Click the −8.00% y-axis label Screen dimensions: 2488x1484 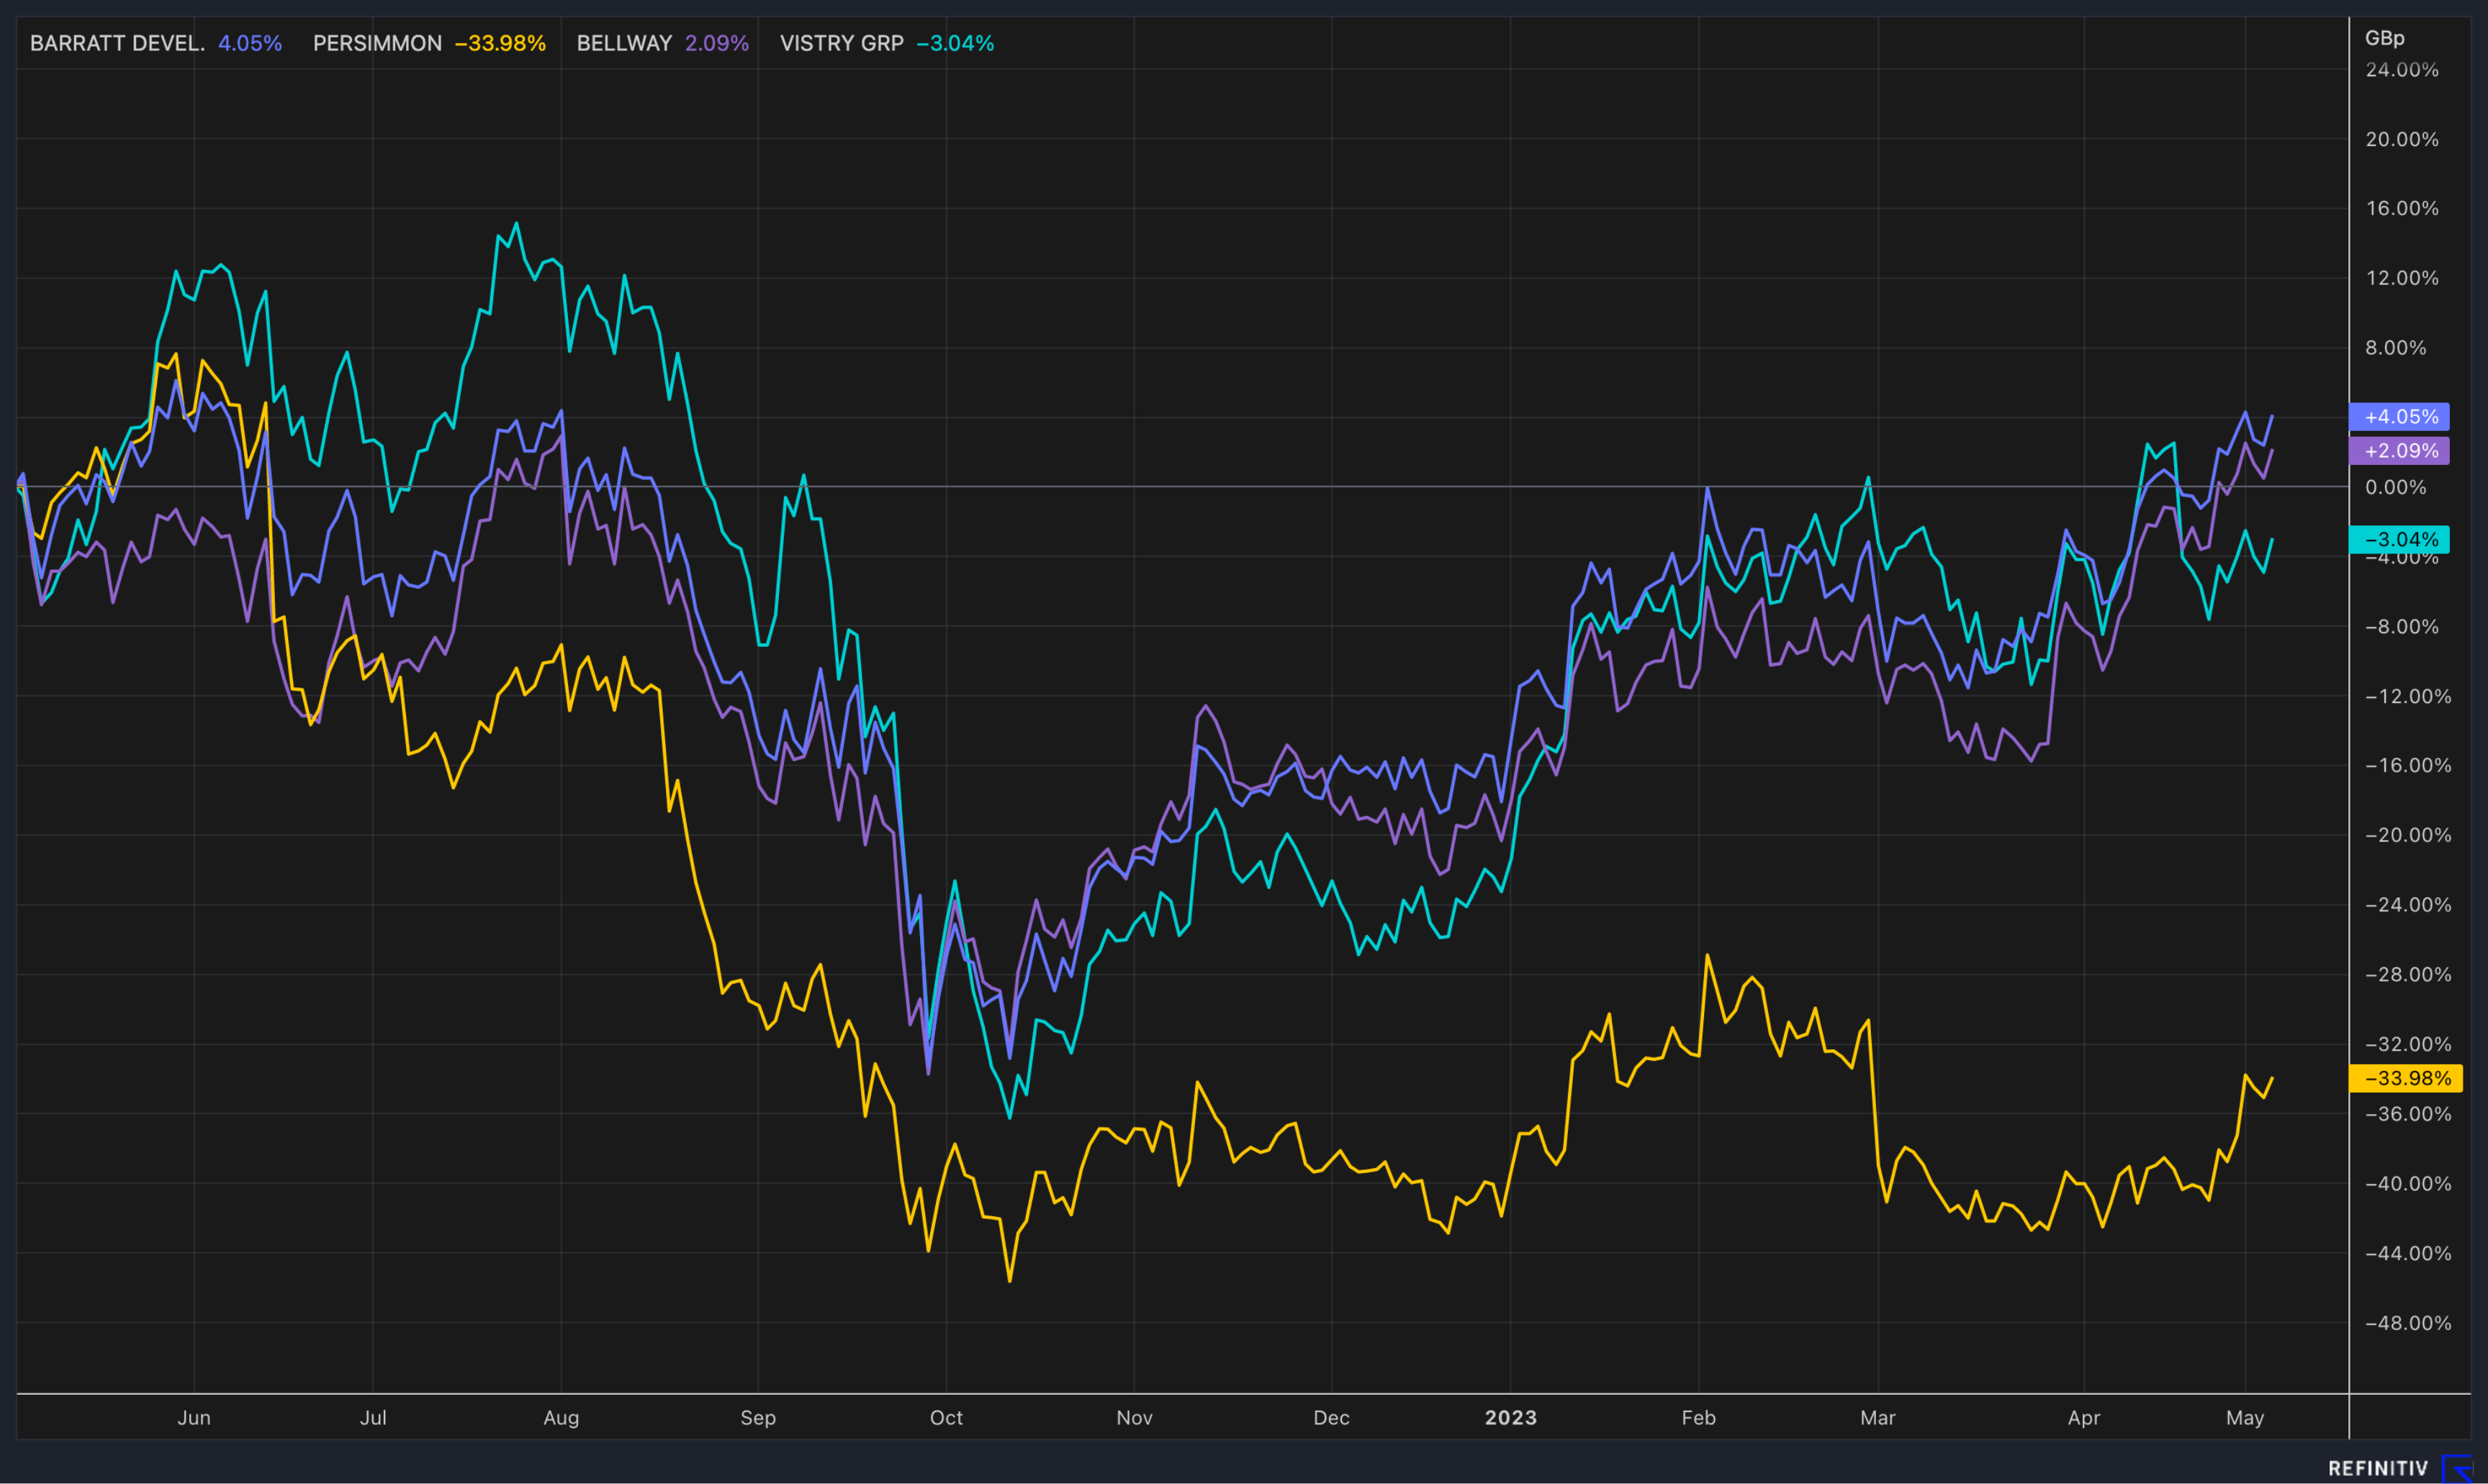coord(2402,626)
